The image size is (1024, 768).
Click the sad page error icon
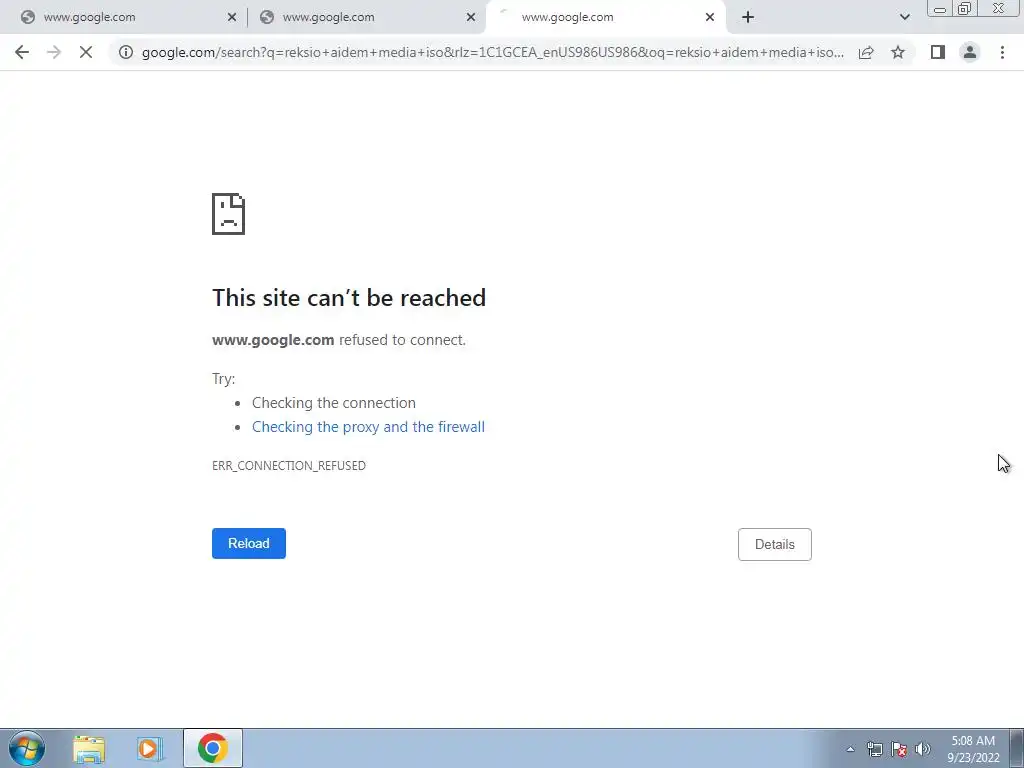coord(229,214)
